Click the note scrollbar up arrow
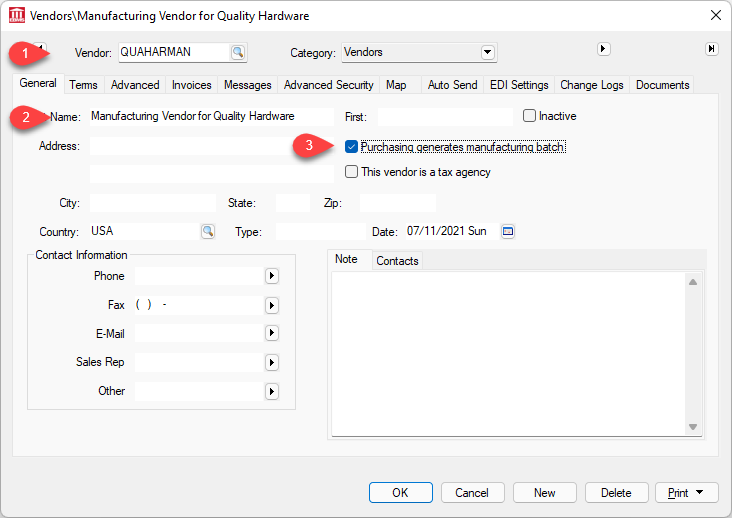732x518 pixels. click(693, 282)
